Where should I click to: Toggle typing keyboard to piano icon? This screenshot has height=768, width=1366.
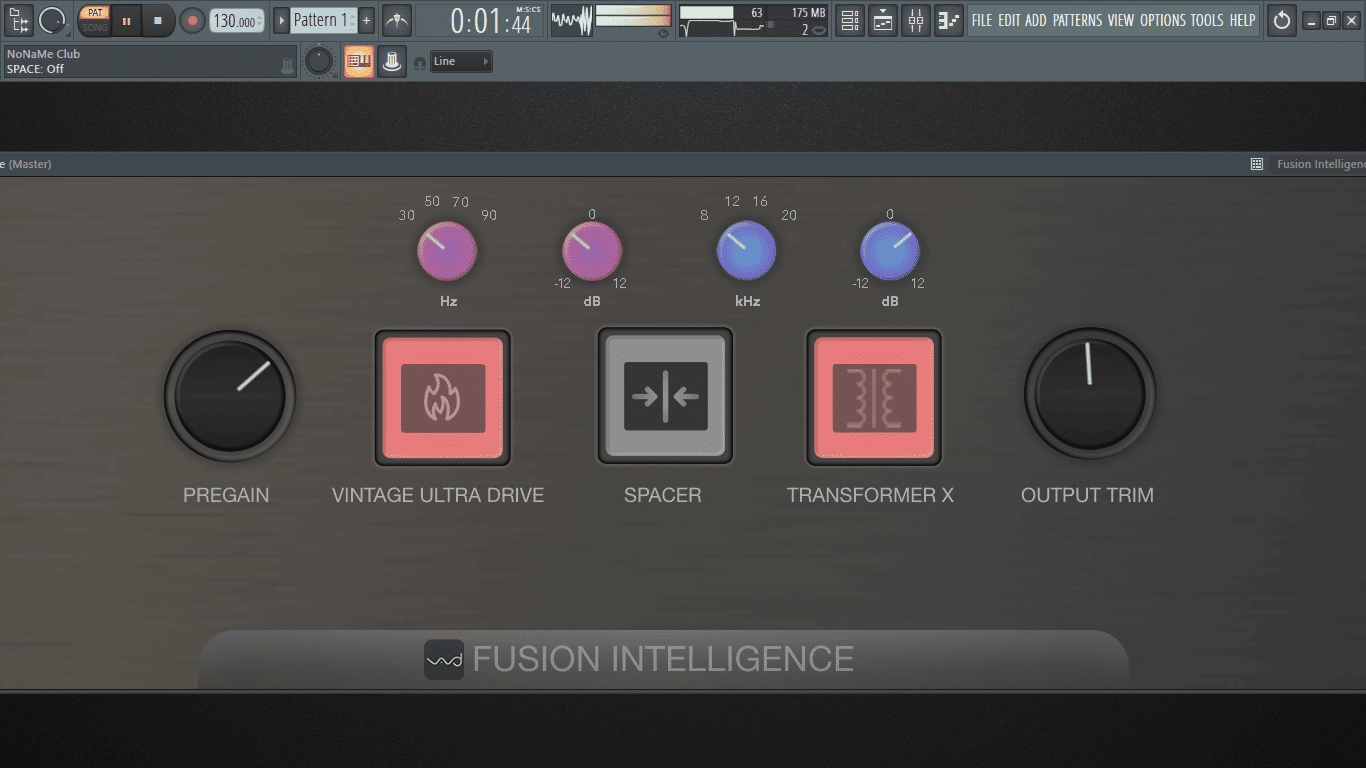(359, 61)
